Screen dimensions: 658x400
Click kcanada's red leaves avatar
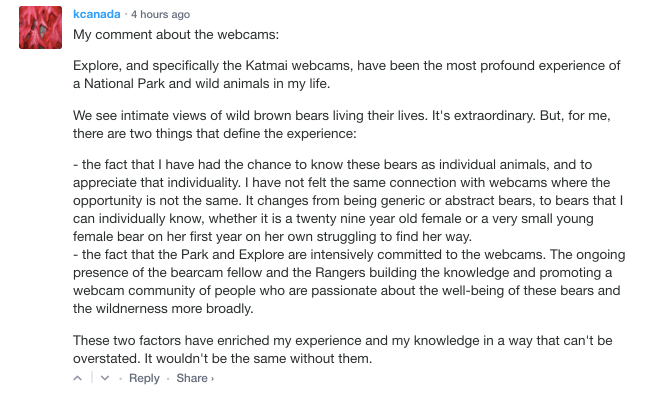tap(42, 27)
